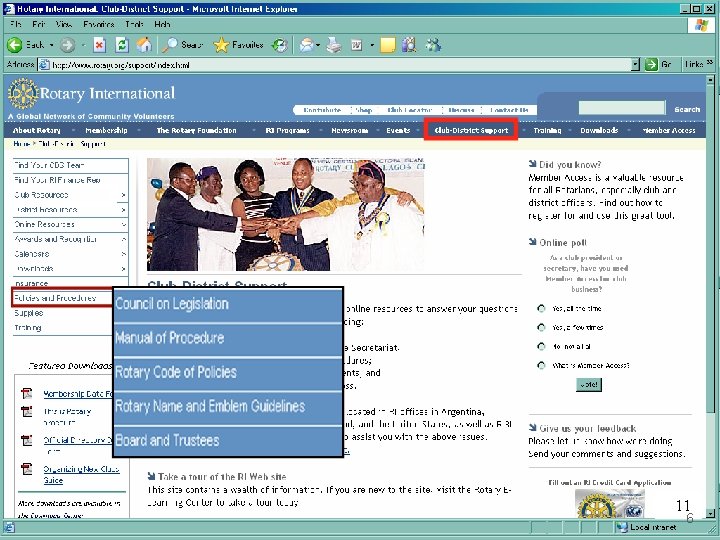Click PDF icon beside This is Rotary
Image resolution: width=720 pixels, height=540 pixels.
(x=27, y=411)
